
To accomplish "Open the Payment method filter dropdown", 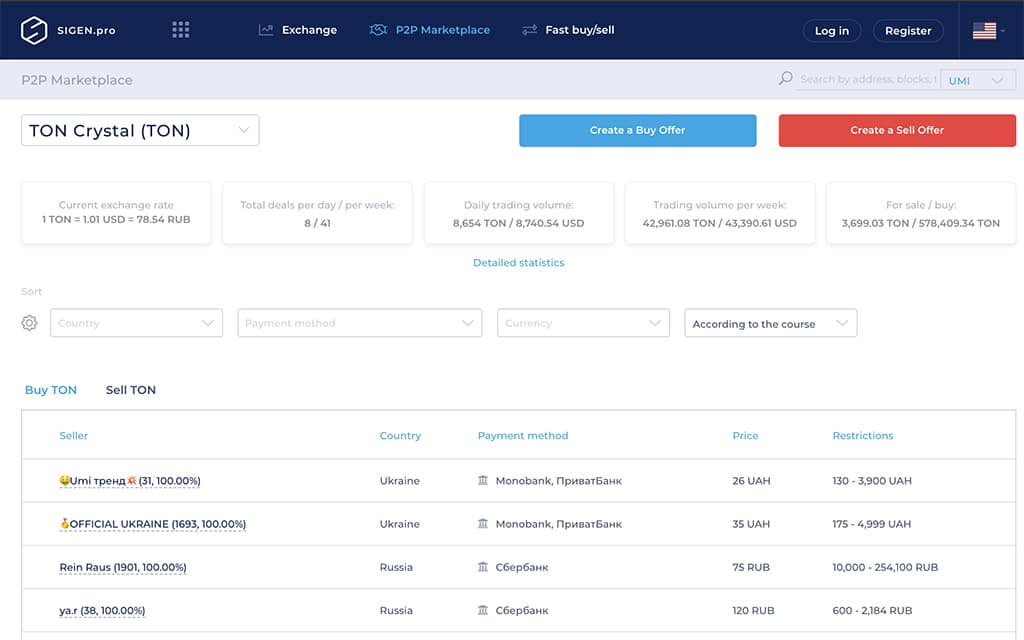I will [x=360, y=323].
